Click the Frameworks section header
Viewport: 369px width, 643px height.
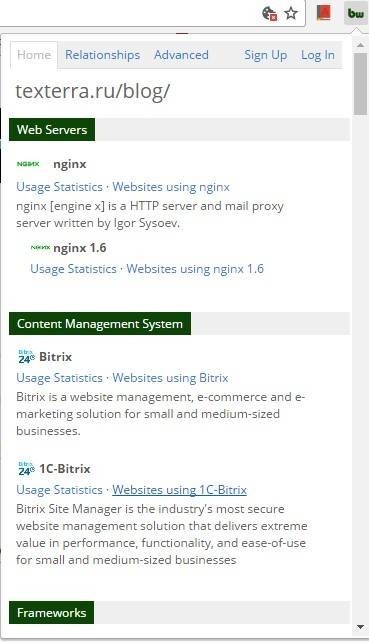(51, 613)
